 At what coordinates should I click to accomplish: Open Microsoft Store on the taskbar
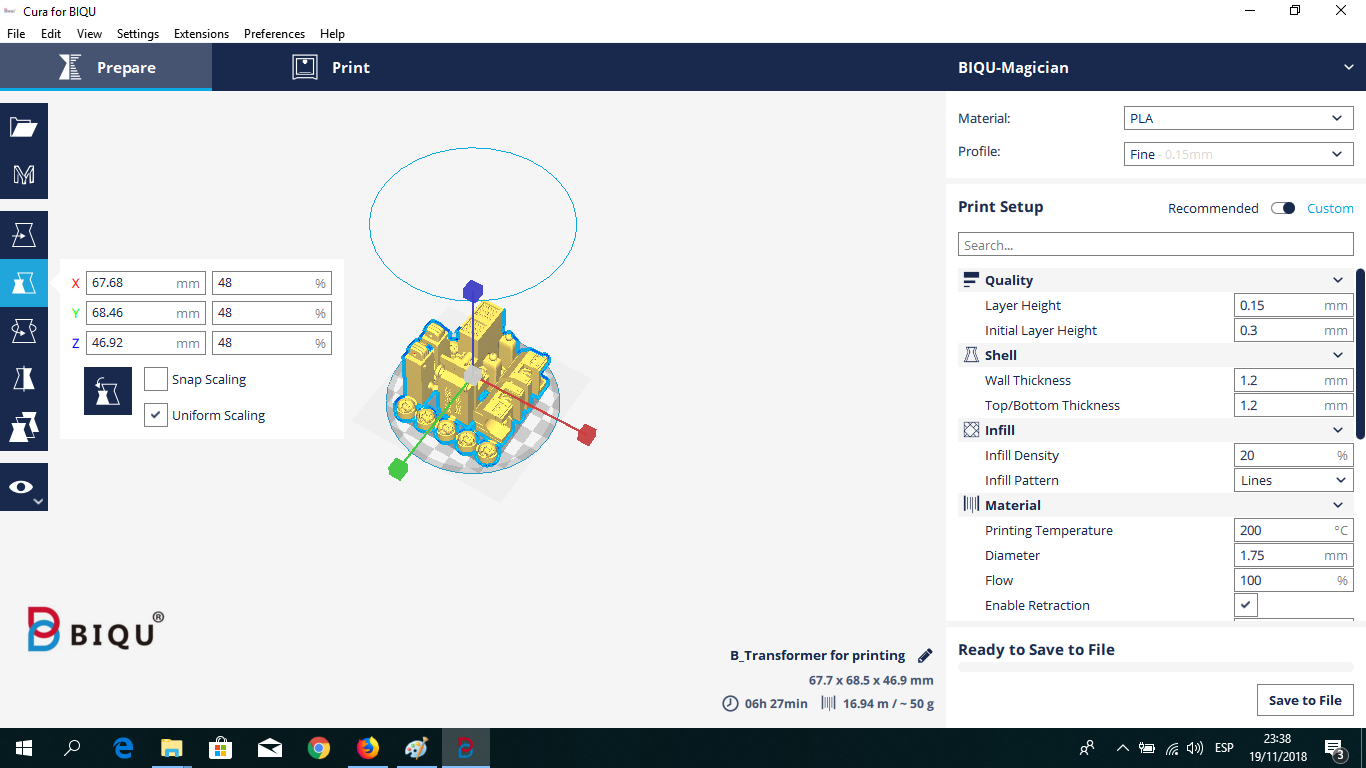tap(221, 748)
